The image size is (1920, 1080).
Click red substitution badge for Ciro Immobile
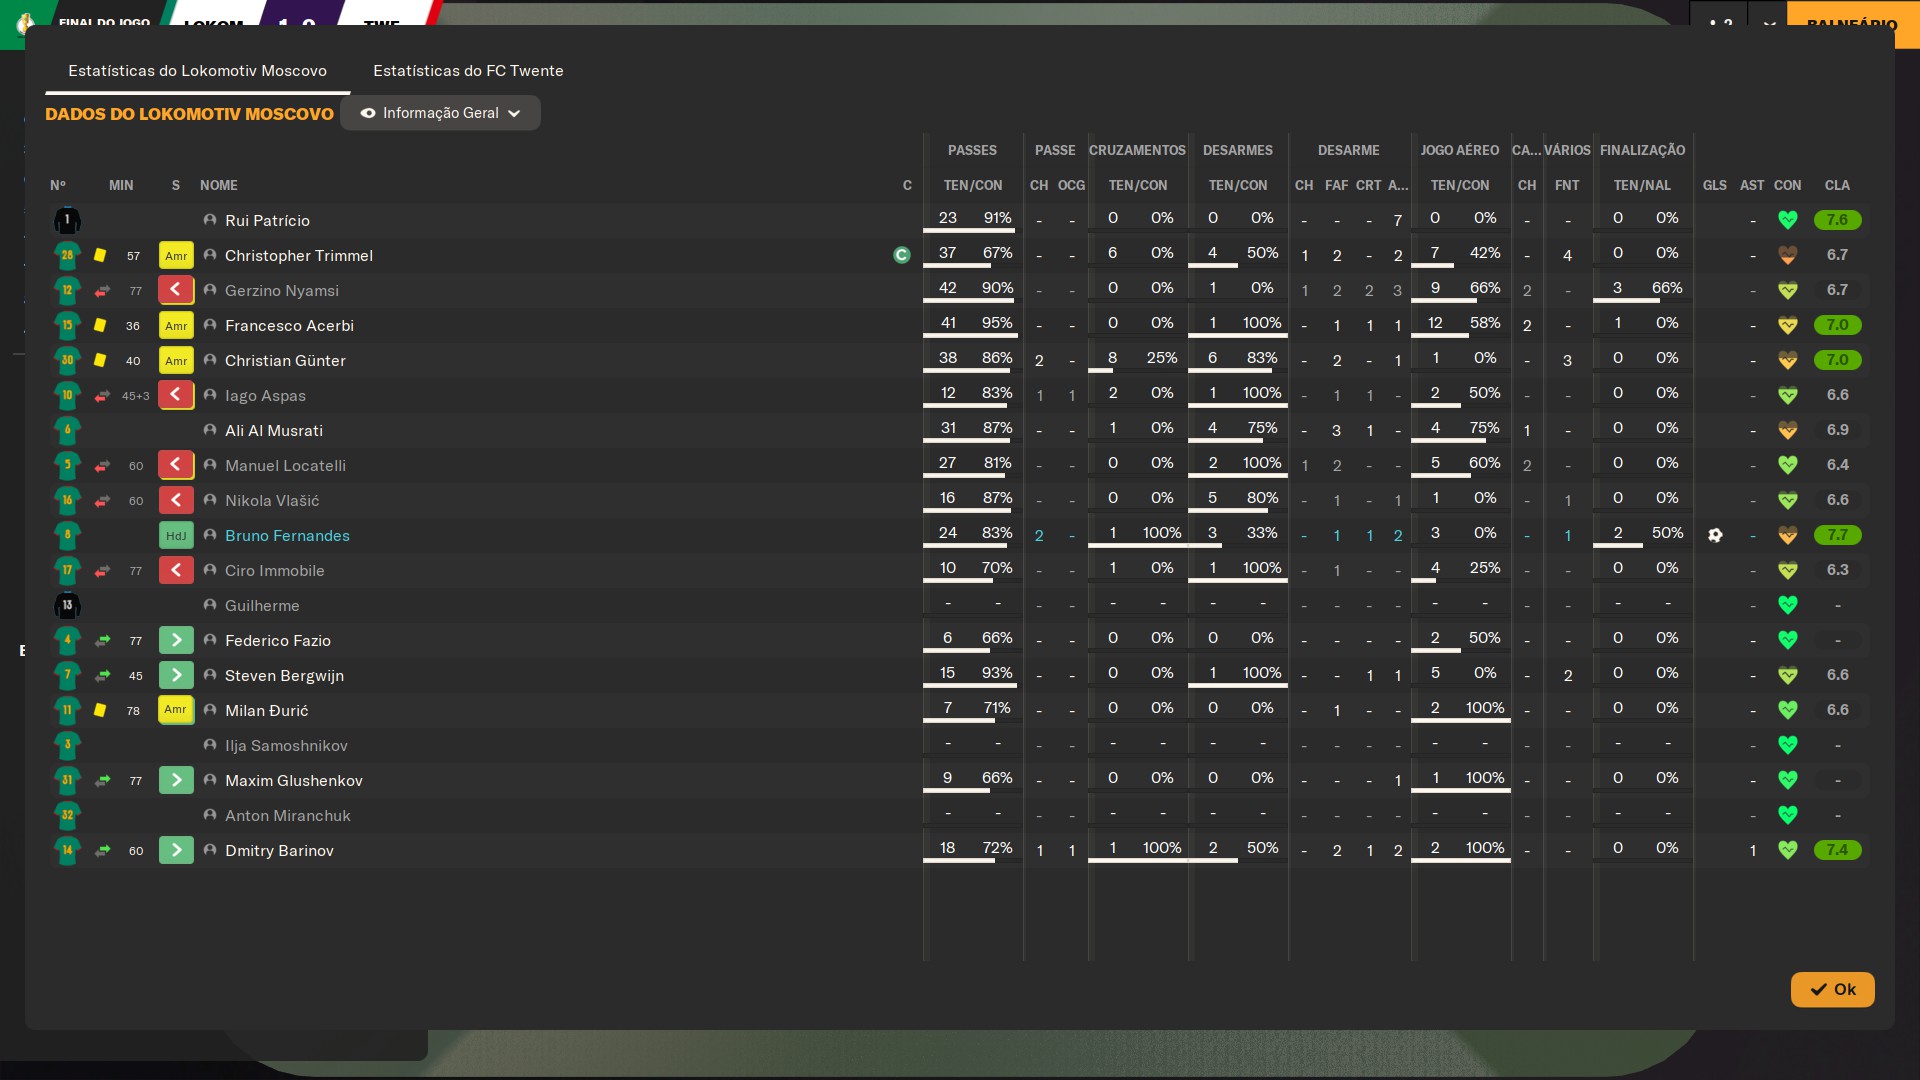pos(176,570)
